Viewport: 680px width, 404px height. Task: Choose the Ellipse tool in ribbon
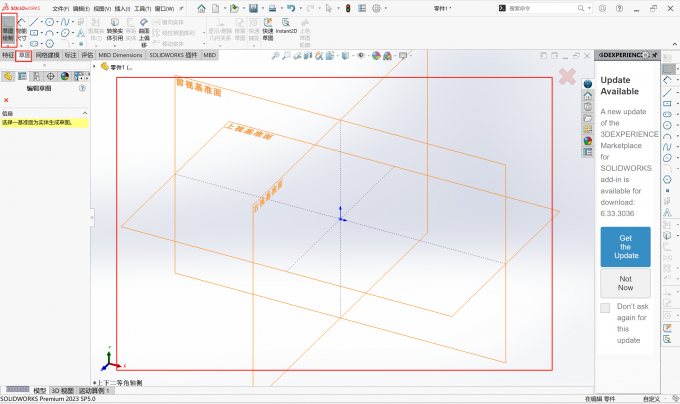(65, 33)
